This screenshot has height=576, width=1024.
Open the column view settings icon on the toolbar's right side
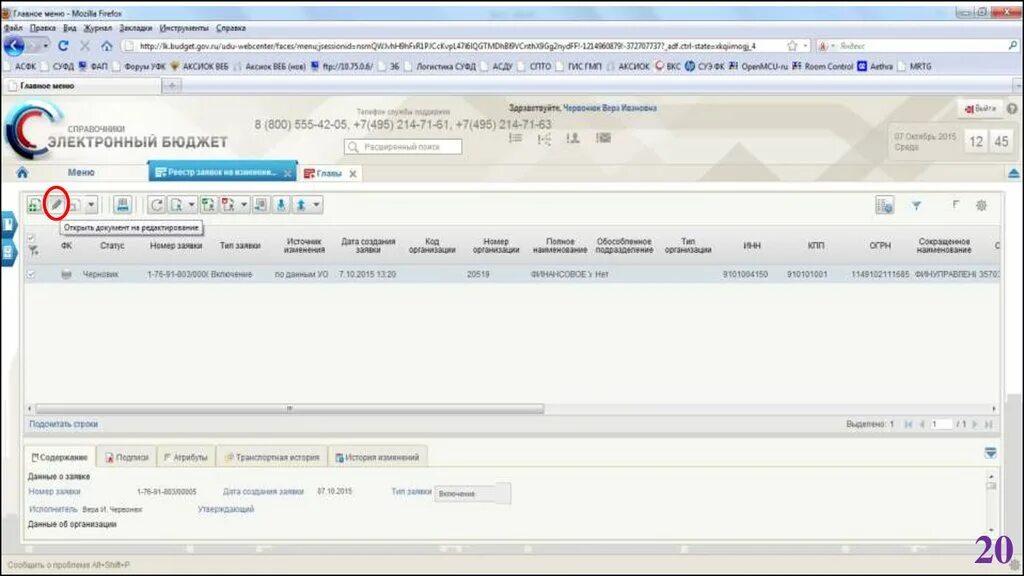pos(884,205)
